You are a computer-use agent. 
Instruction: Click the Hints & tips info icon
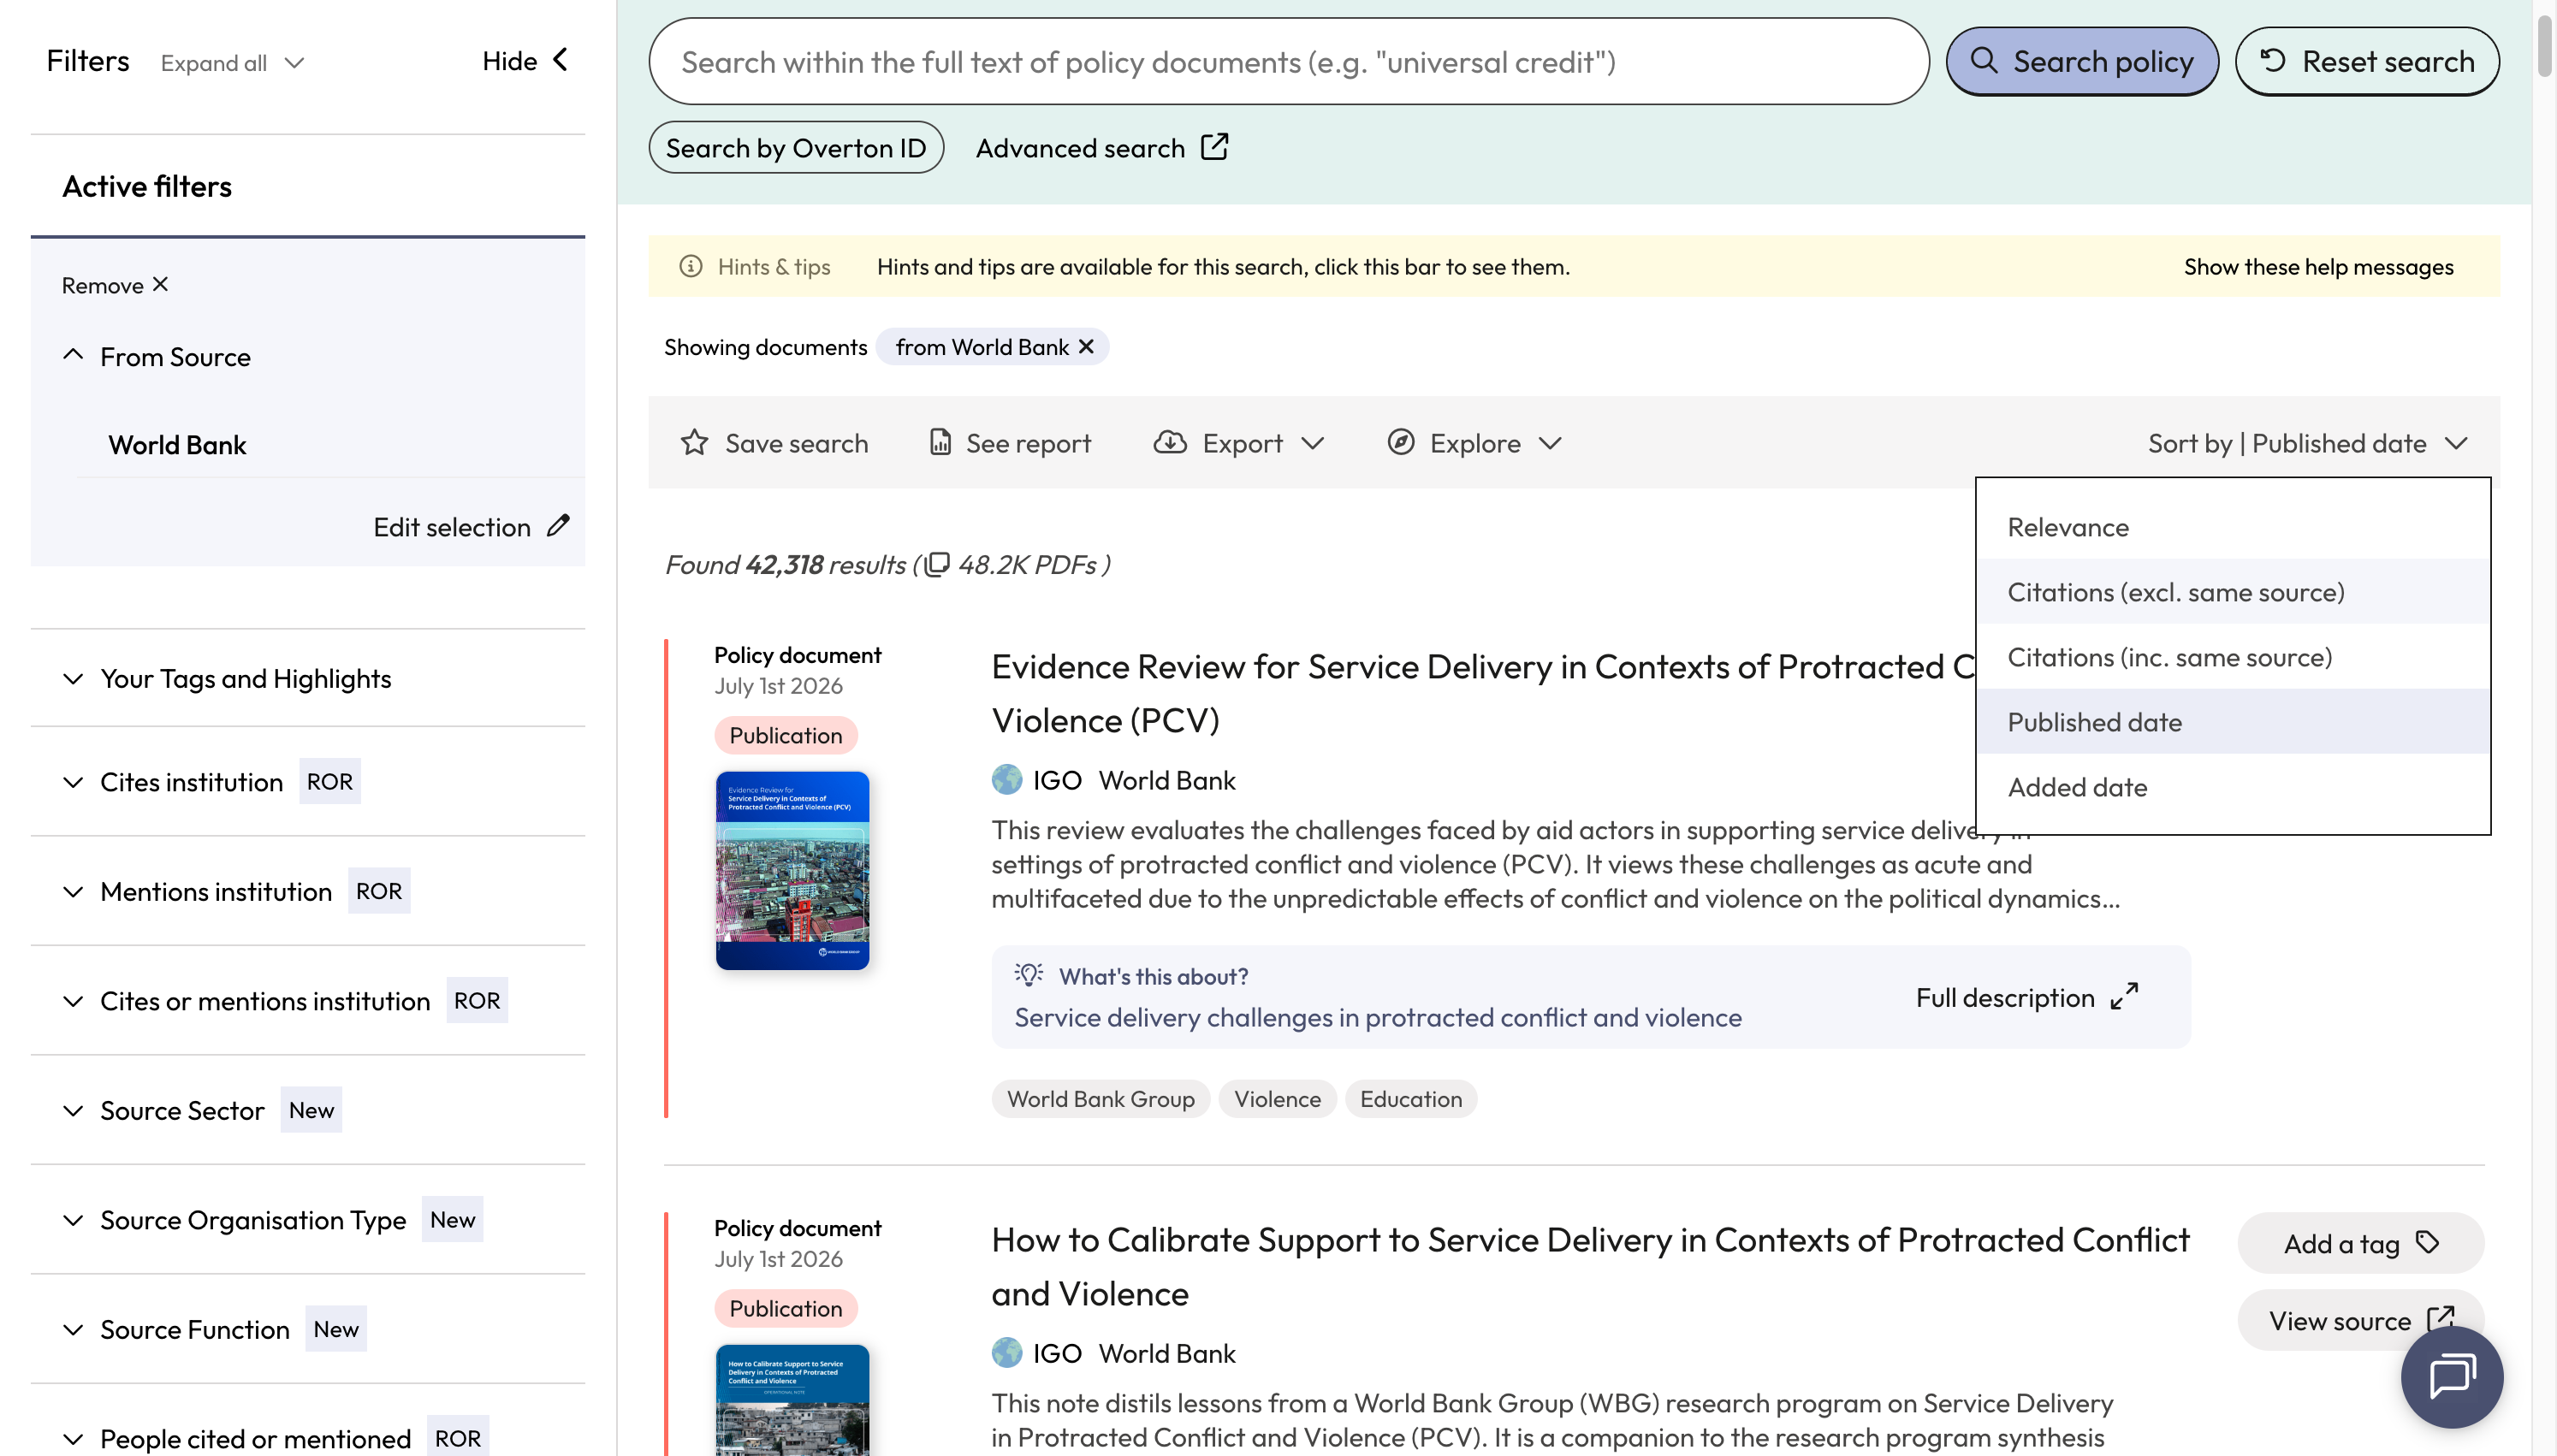[x=691, y=266]
